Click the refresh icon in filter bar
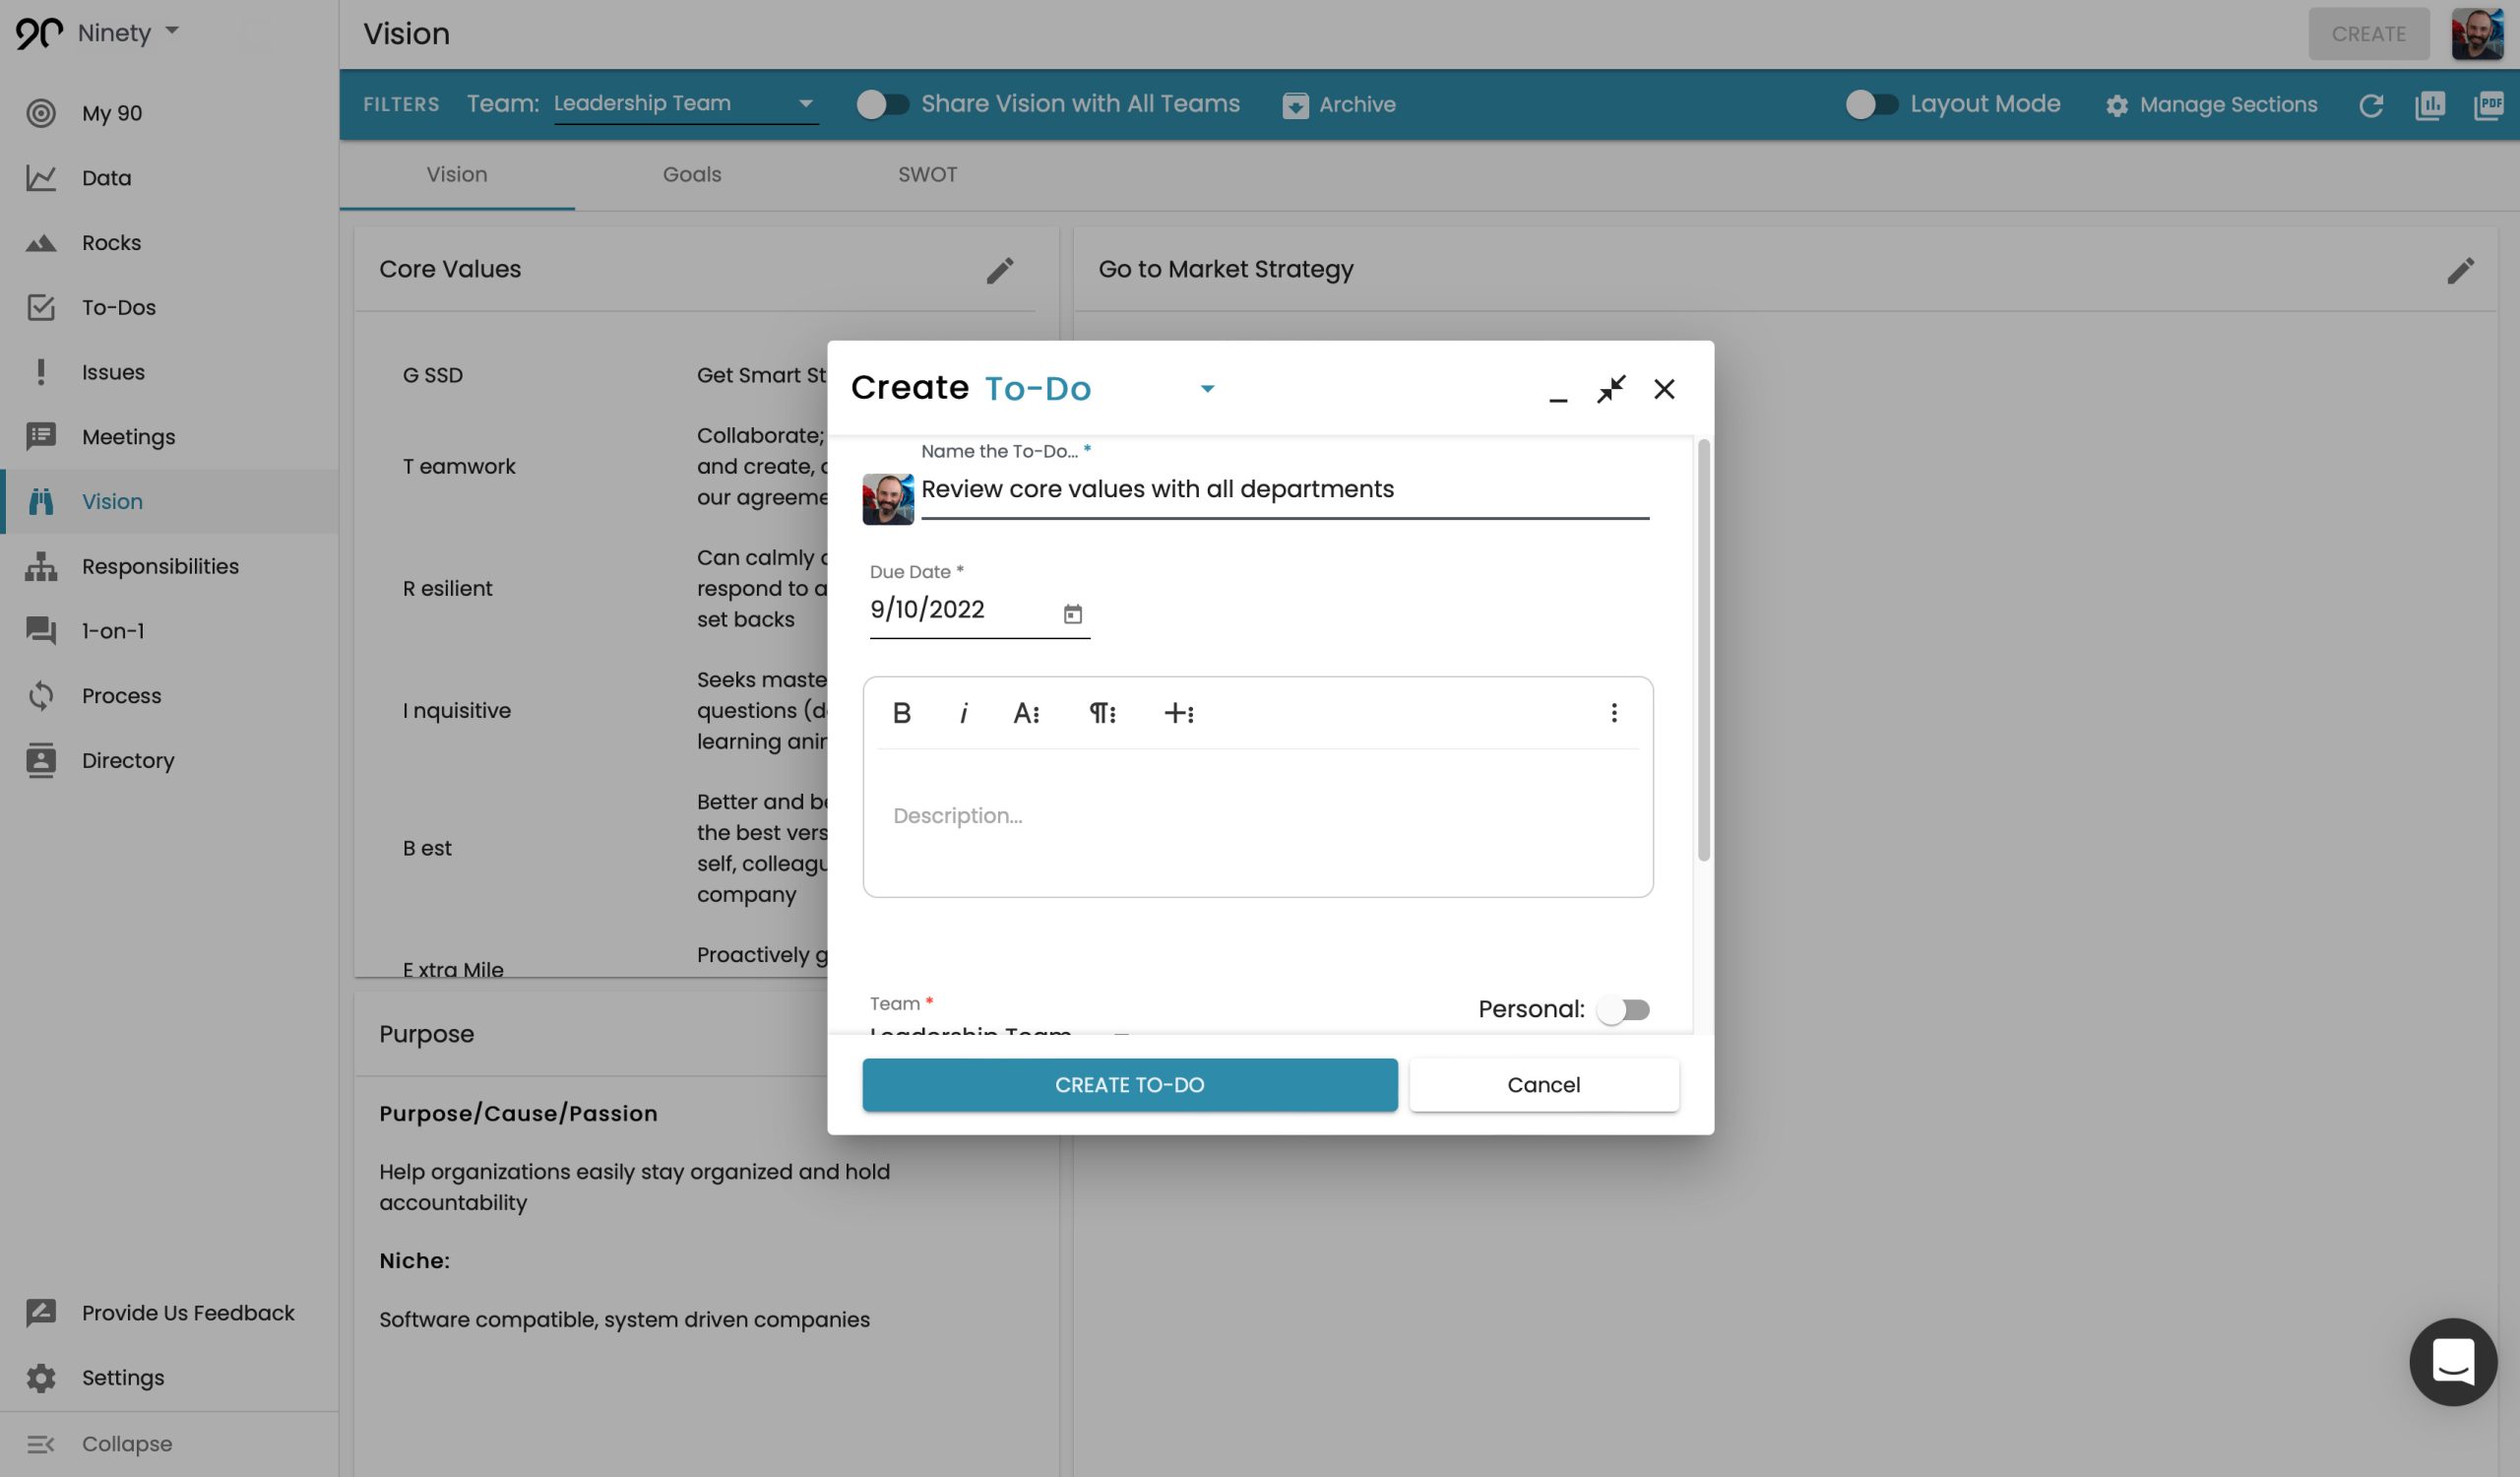2520x1477 pixels. click(2370, 105)
